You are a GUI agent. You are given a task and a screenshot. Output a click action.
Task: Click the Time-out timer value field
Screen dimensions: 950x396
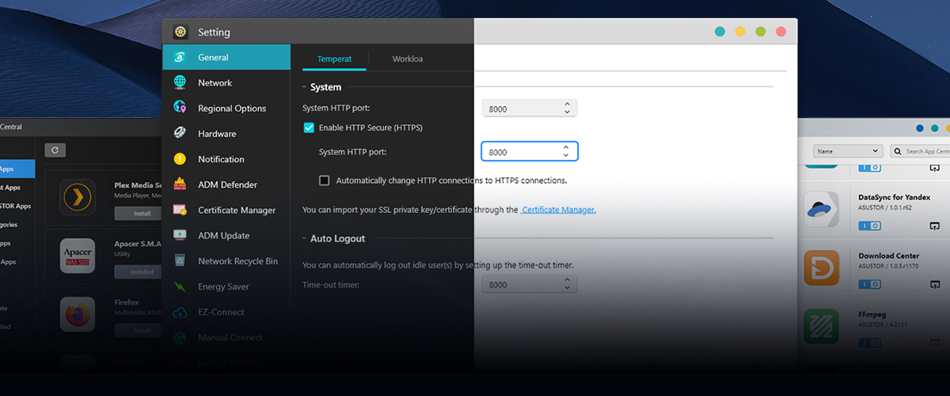click(x=530, y=285)
